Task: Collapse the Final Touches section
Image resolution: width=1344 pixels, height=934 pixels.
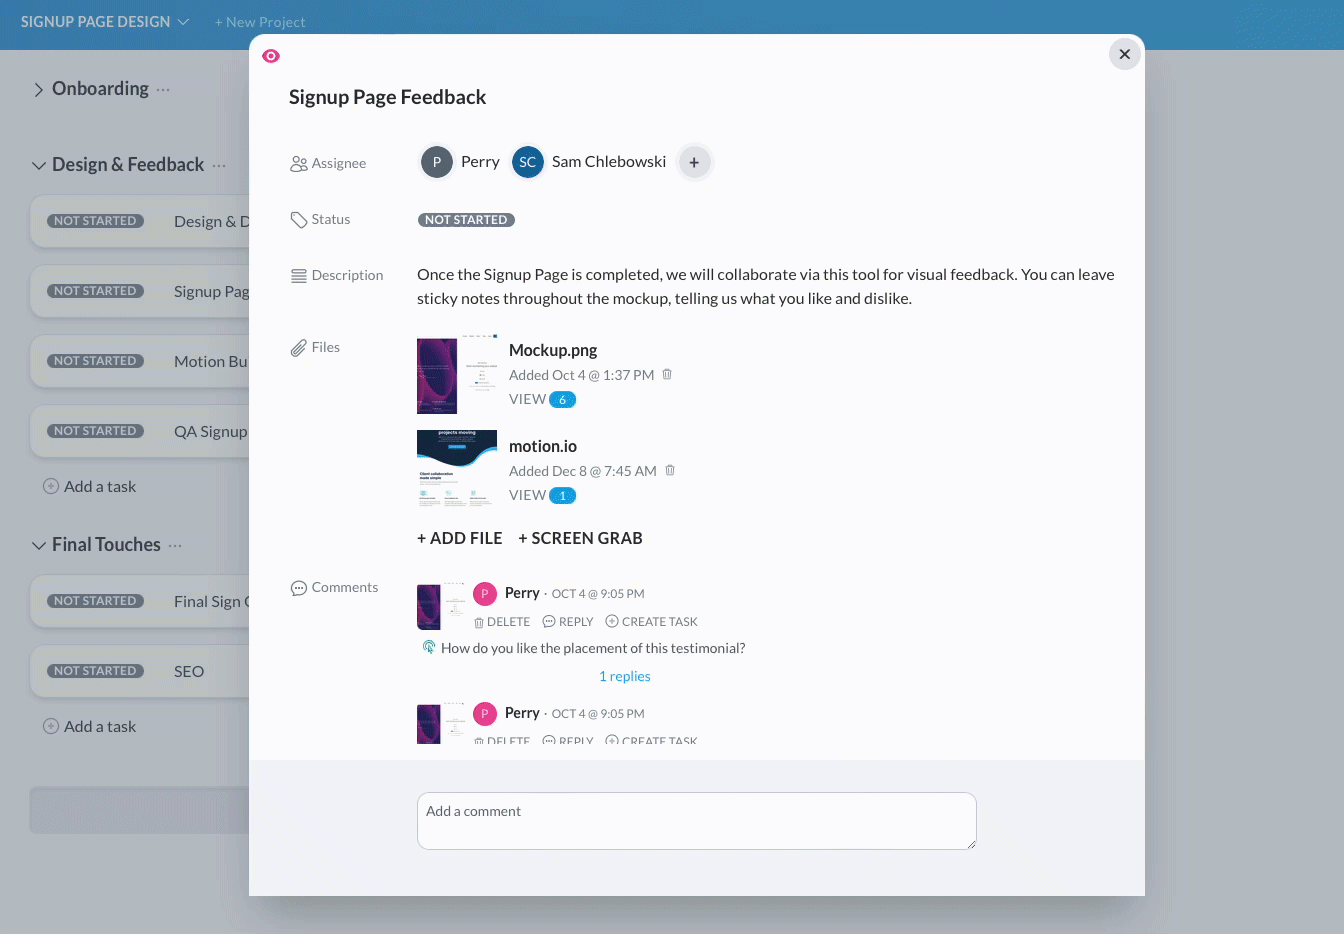Action: (x=39, y=545)
